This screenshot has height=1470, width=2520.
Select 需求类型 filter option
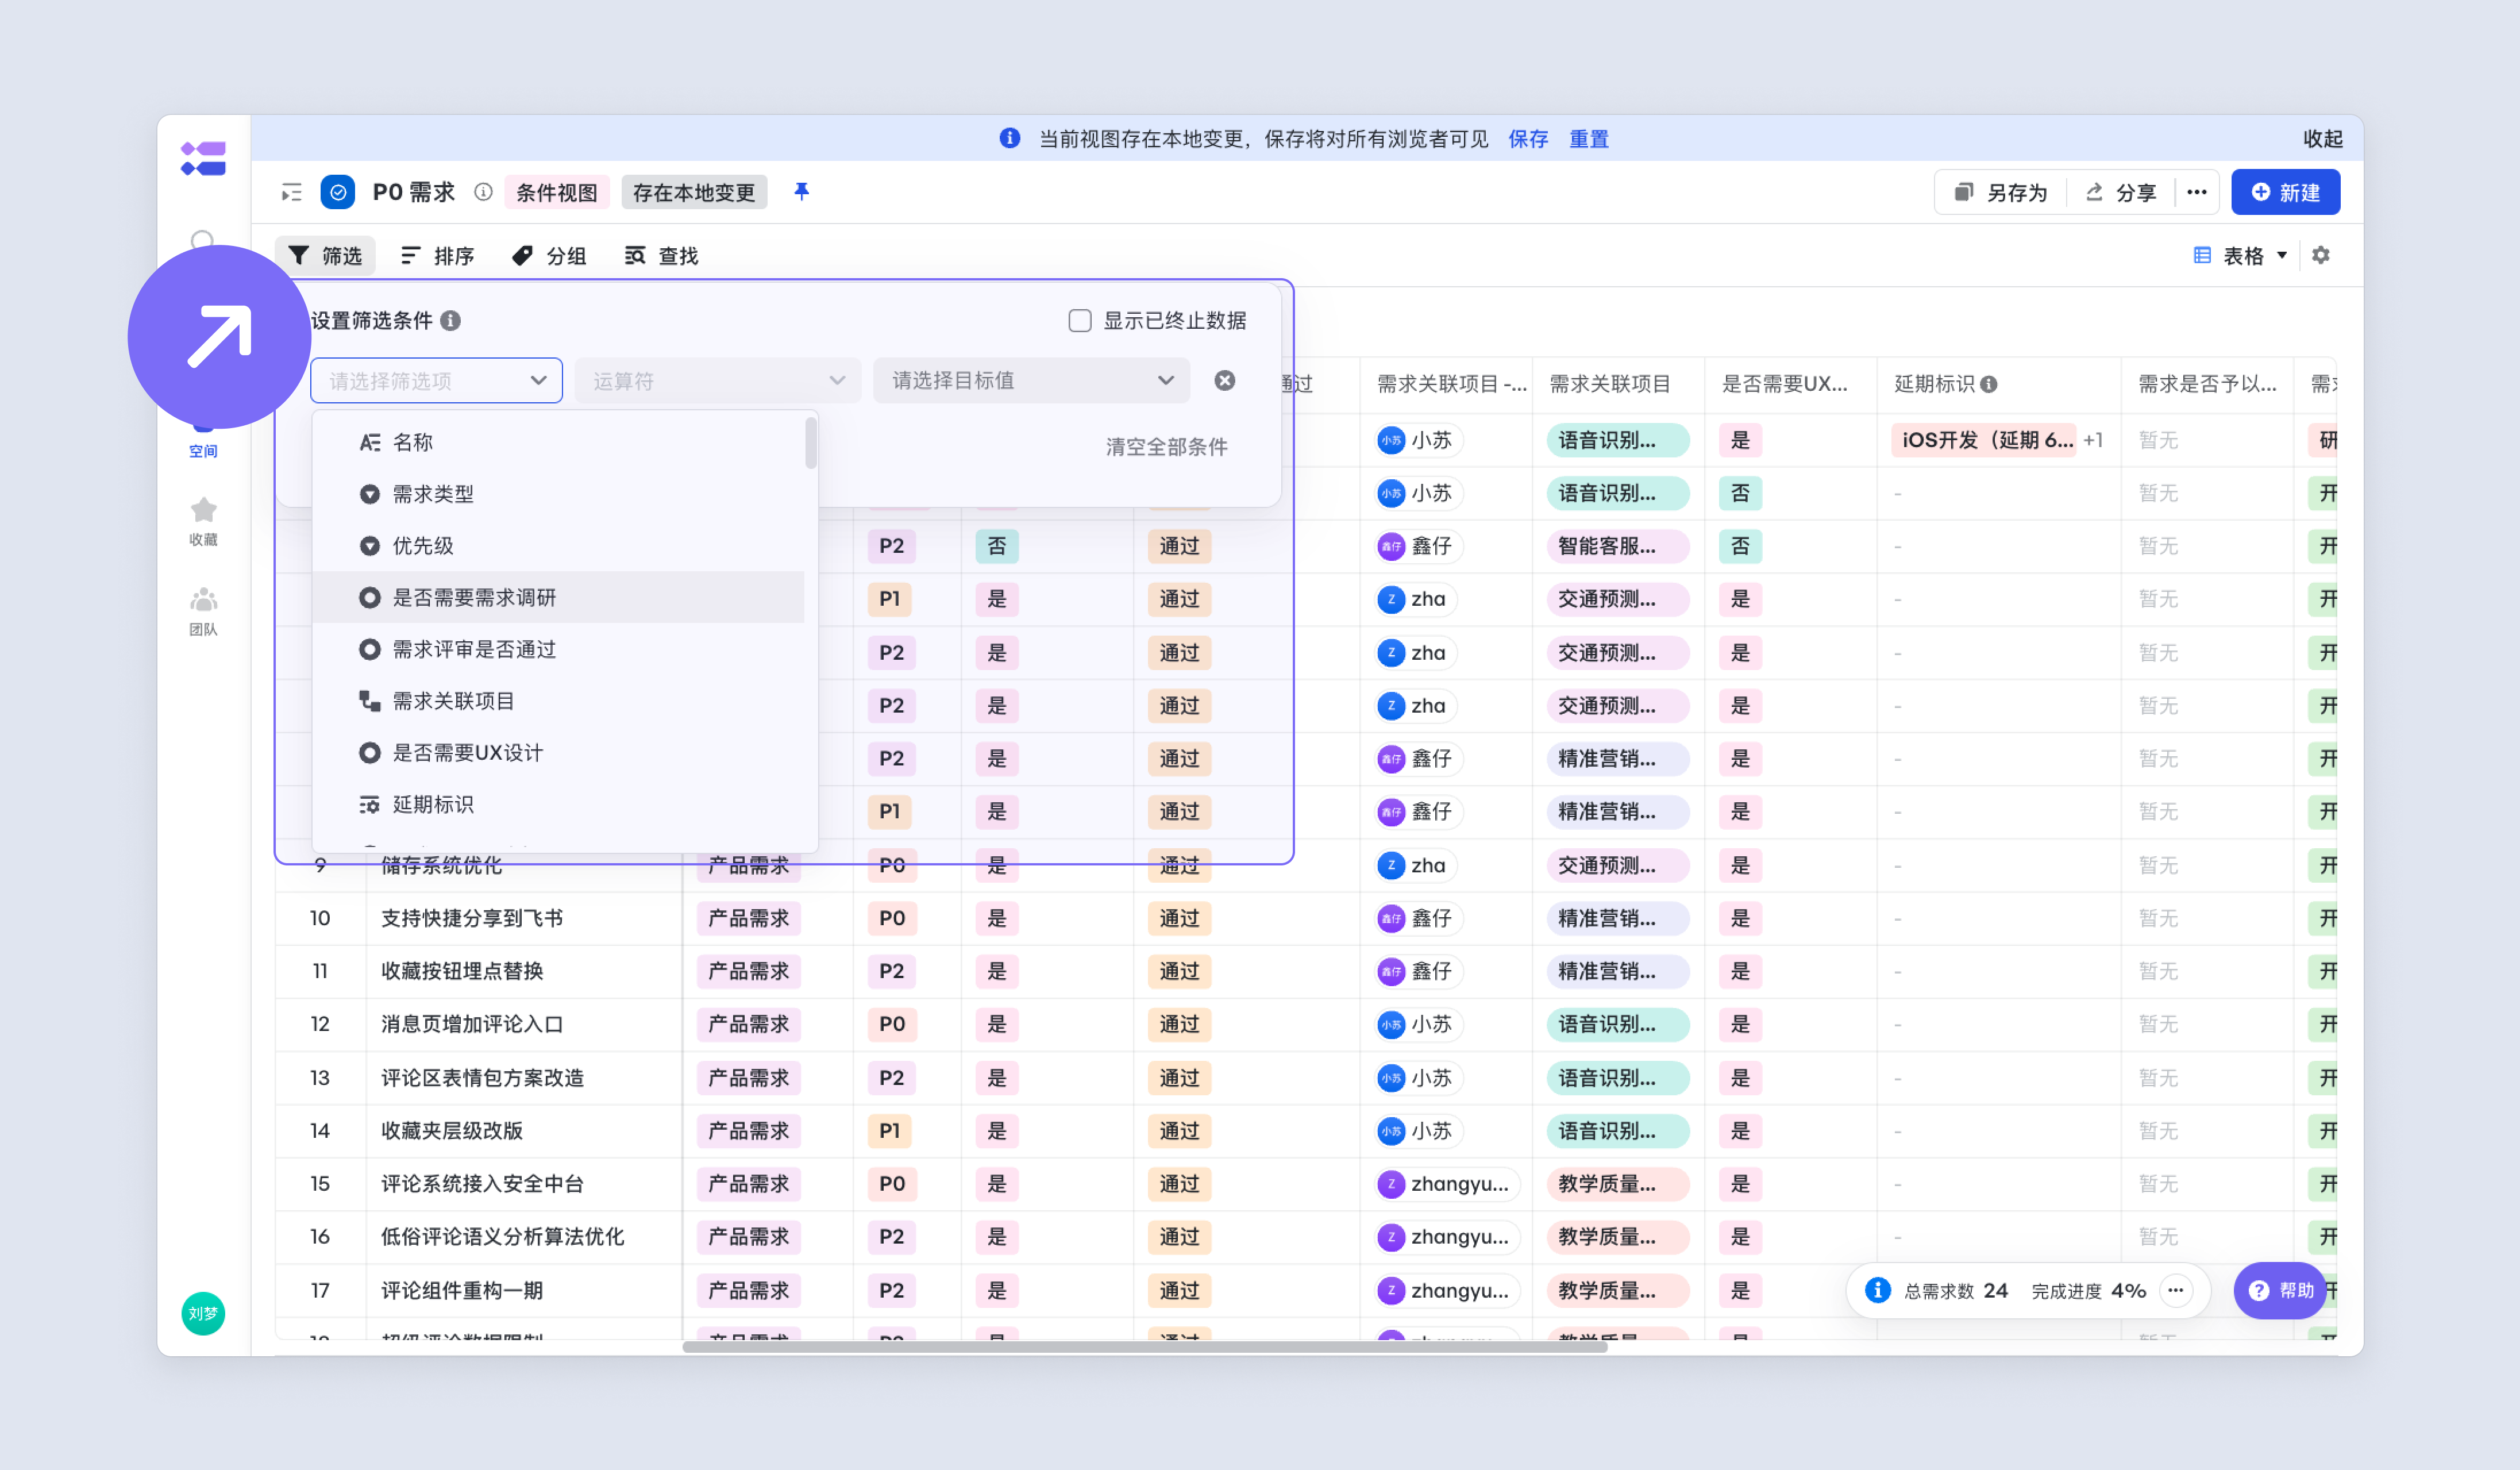coord(558,494)
